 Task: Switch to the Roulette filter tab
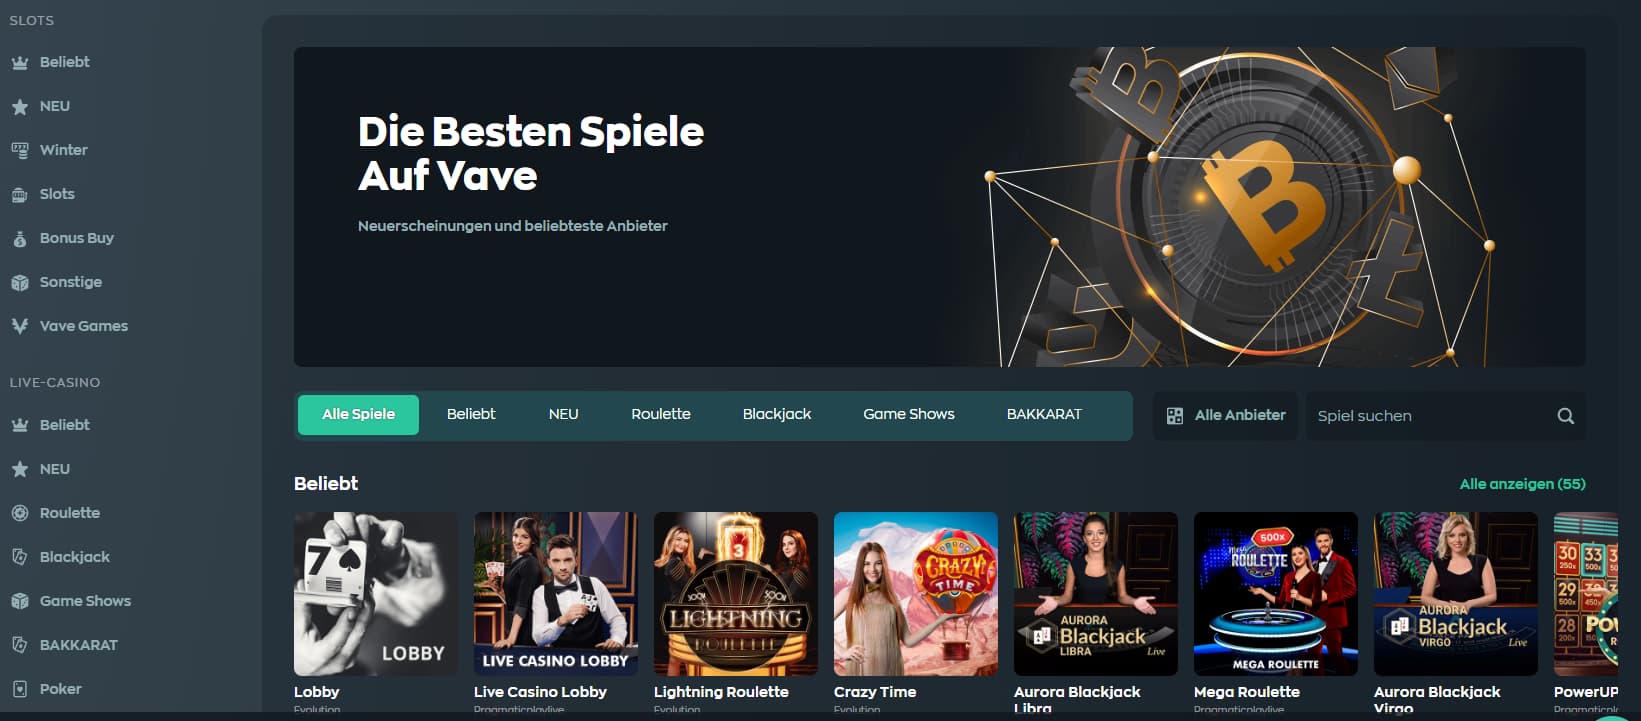(x=661, y=414)
